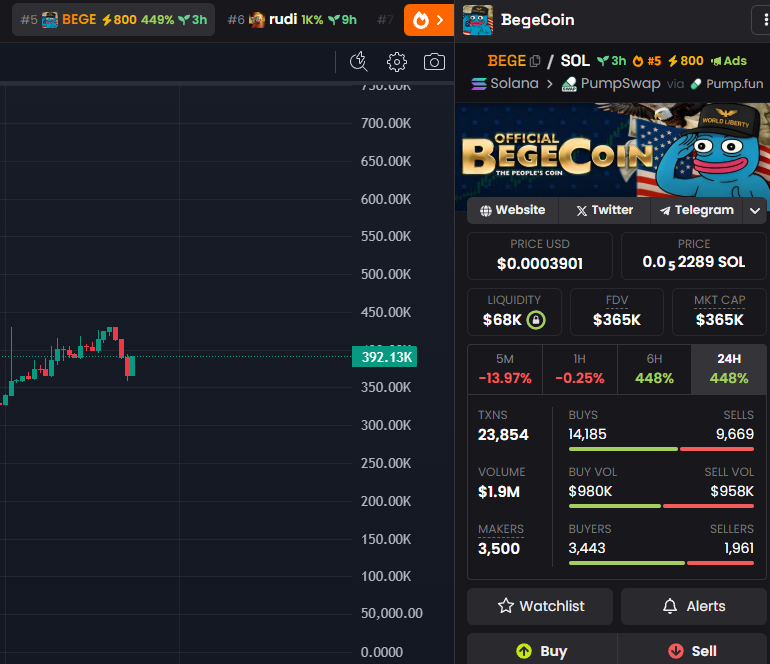Image resolution: width=770 pixels, height=664 pixels.
Task: Click the #5 flame rank badge
Action: pos(647,61)
